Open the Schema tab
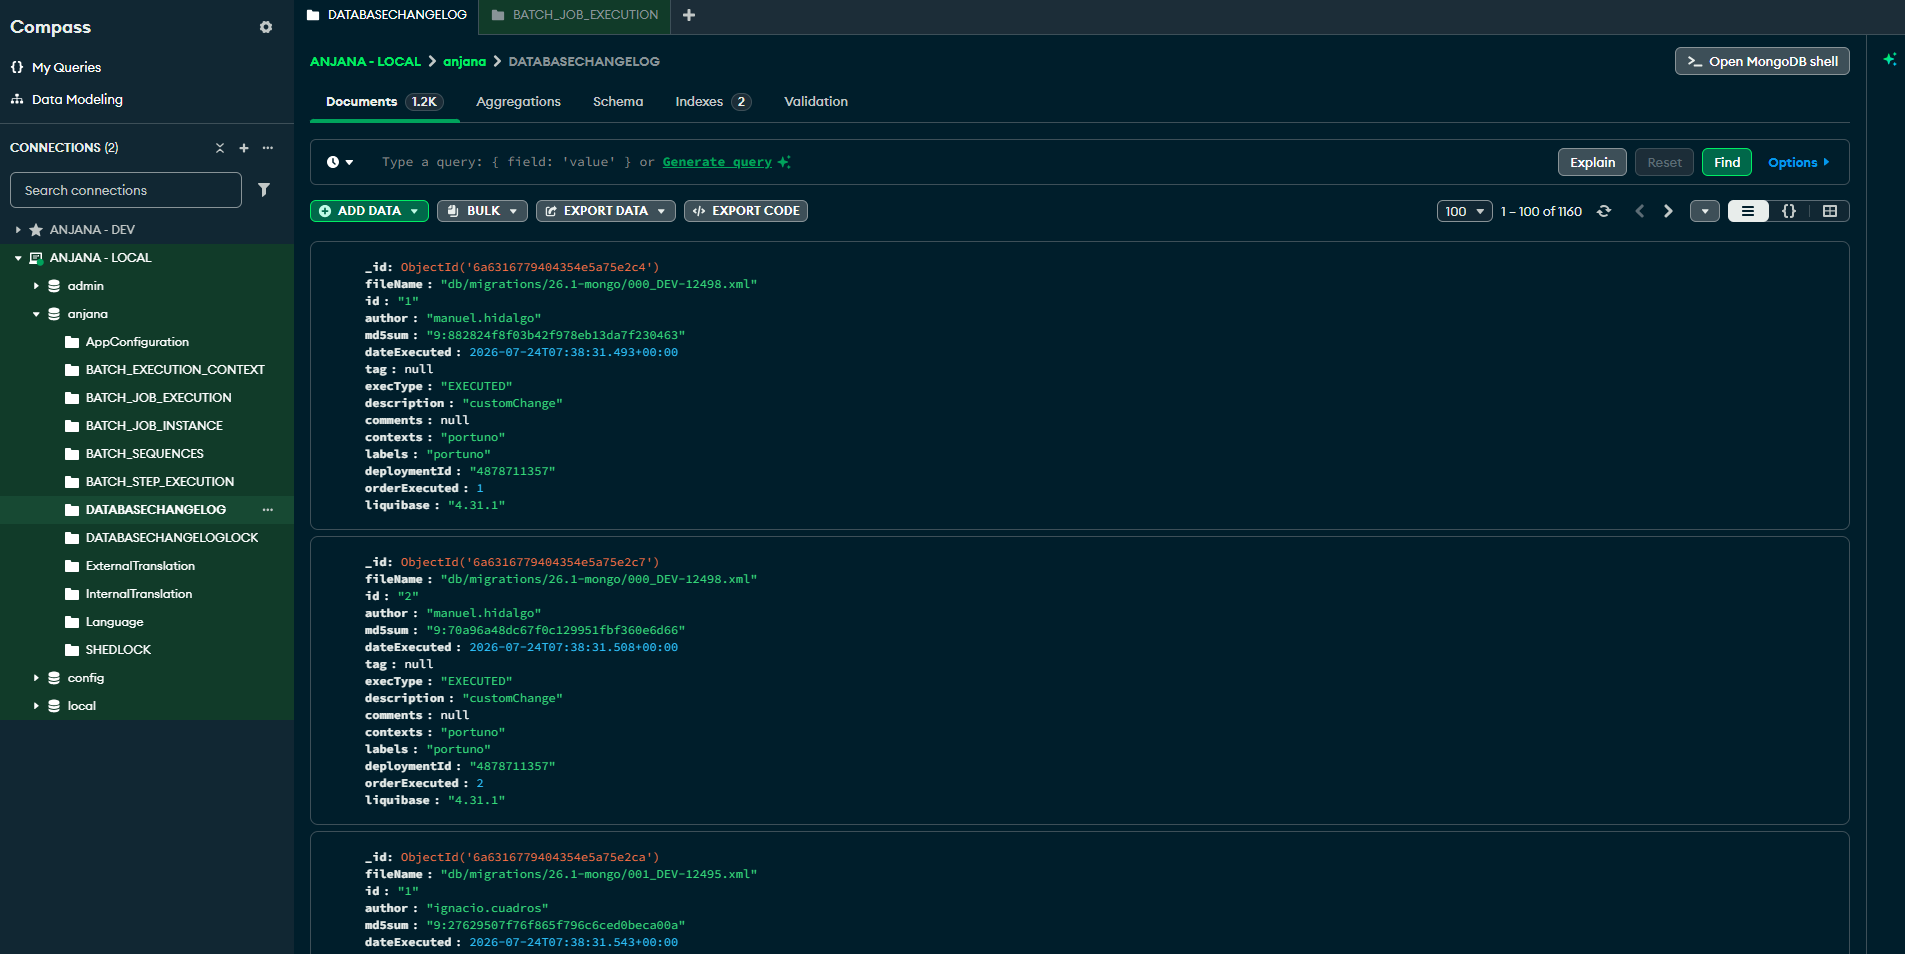This screenshot has width=1905, height=954. 618,102
